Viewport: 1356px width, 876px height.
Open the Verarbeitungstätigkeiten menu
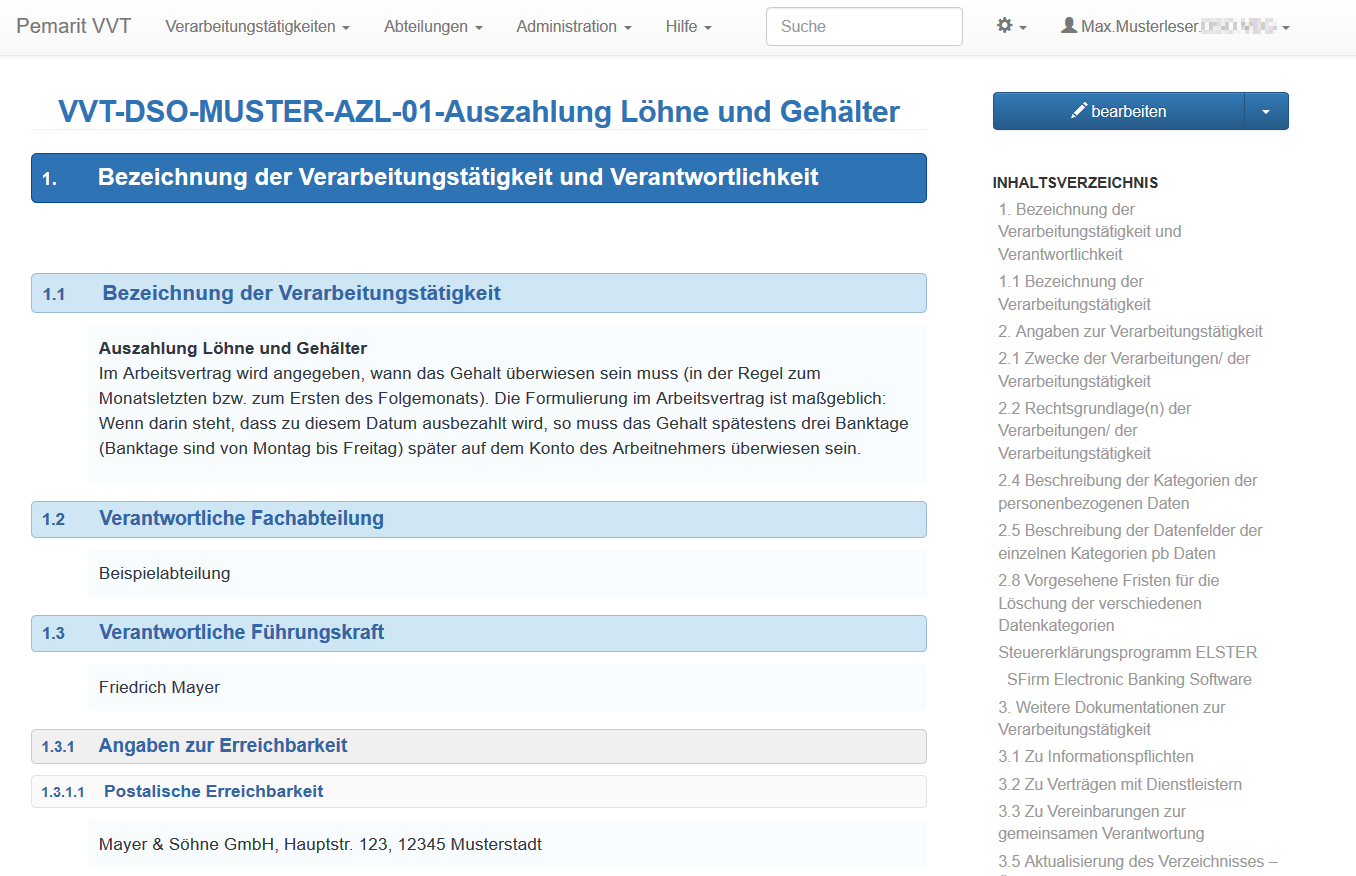tap(257, 27)
